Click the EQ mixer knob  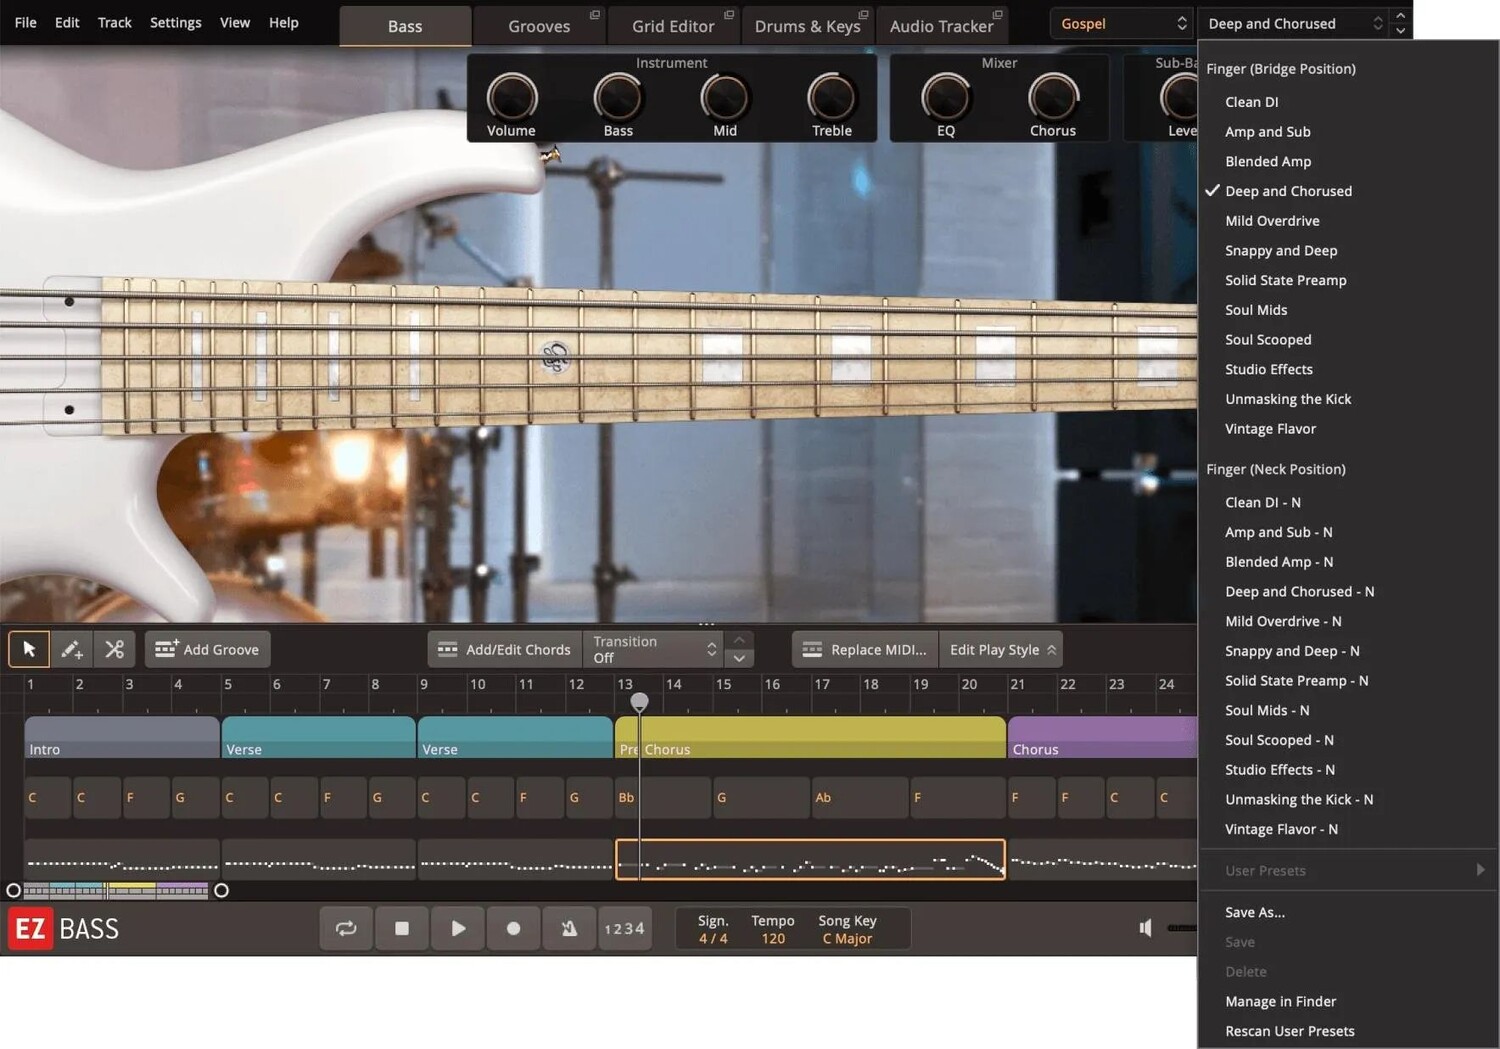tap(946, 98)
